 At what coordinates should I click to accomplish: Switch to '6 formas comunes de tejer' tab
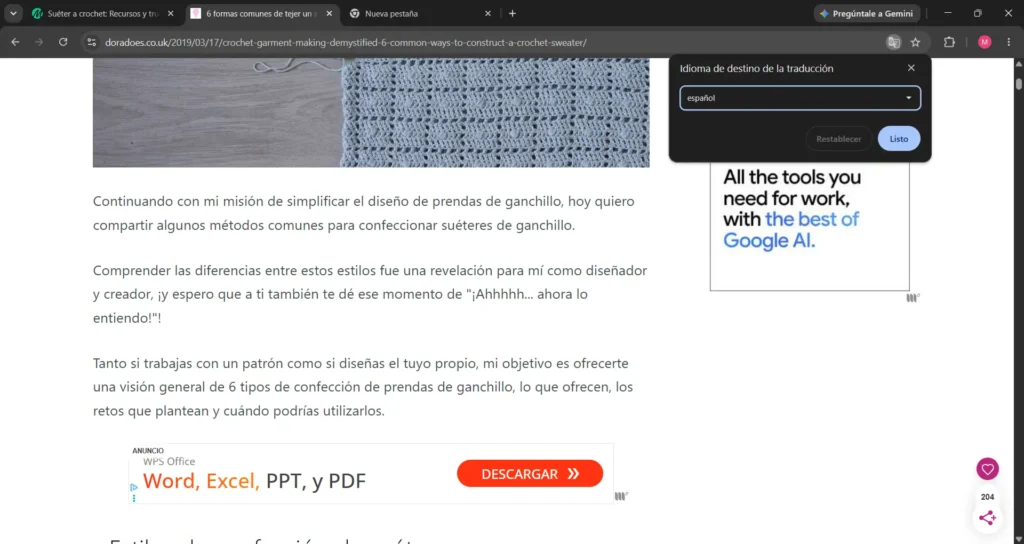tap(261, 13)
